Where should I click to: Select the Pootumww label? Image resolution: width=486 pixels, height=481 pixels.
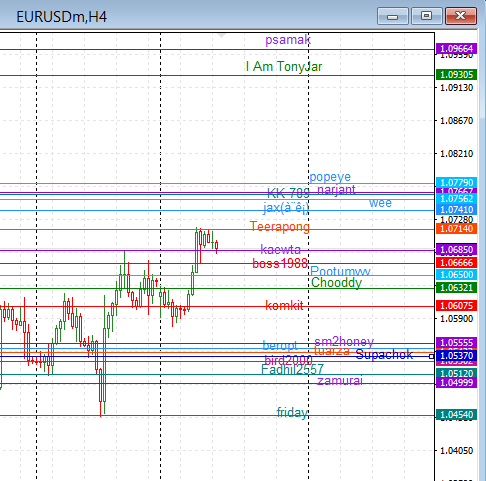tap(340, 271)
